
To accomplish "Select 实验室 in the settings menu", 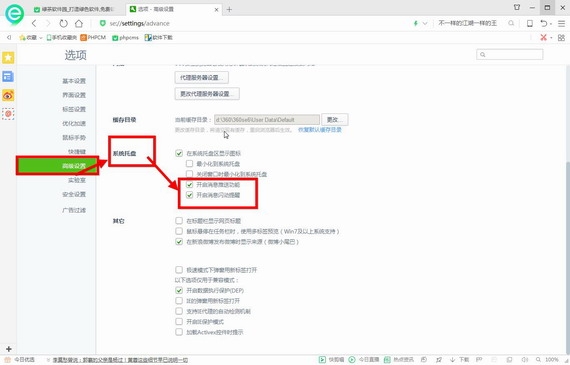I will pyautogui.click(x=77, y=180).
